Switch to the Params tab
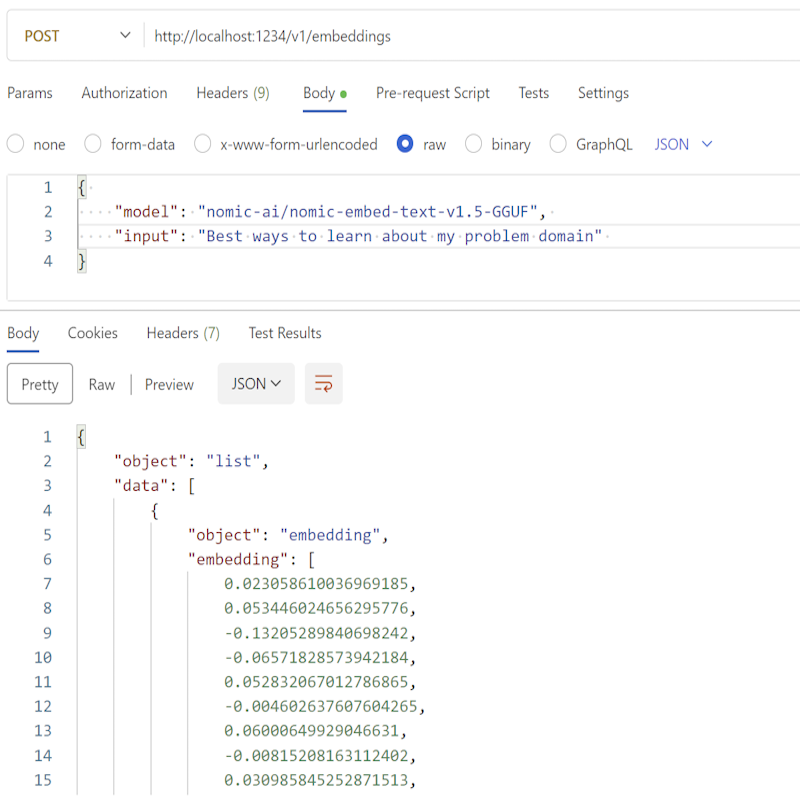The height and width of the screenshot is (800, 800). tap(29, 93)
